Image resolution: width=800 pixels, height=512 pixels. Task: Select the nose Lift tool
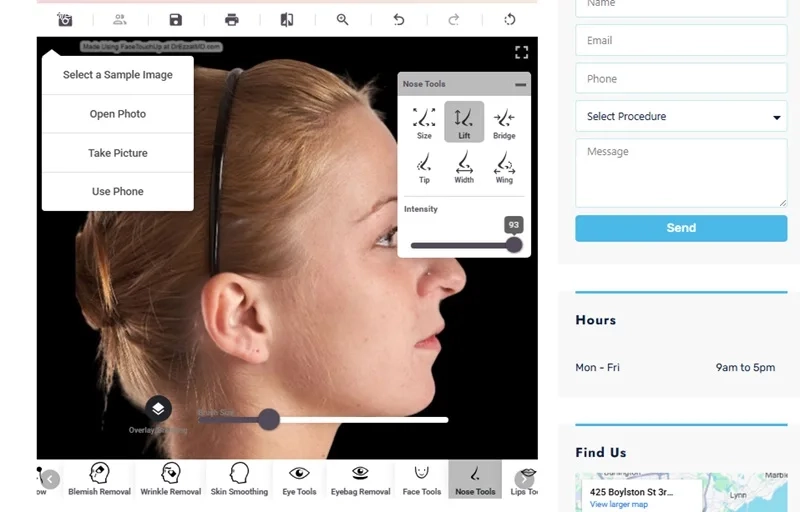click(464, 122)
